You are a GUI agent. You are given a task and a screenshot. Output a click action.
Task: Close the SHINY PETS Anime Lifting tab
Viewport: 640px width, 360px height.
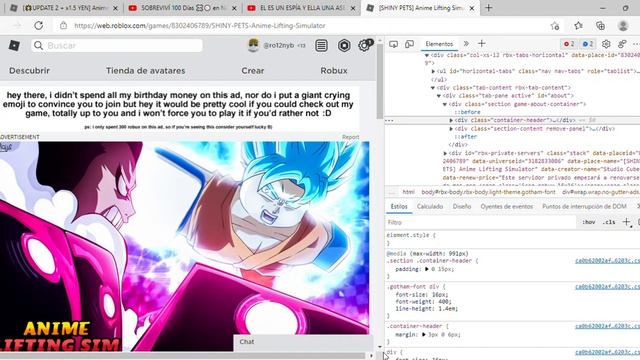472,8
